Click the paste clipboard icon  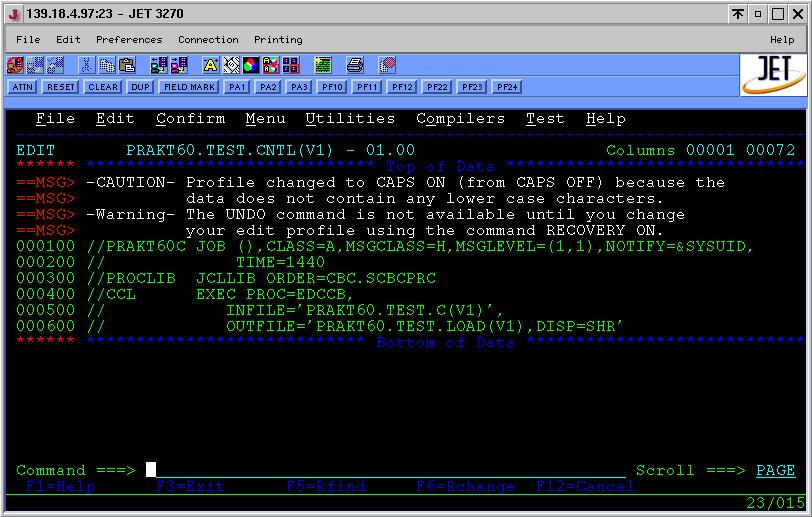pos(127,66)
